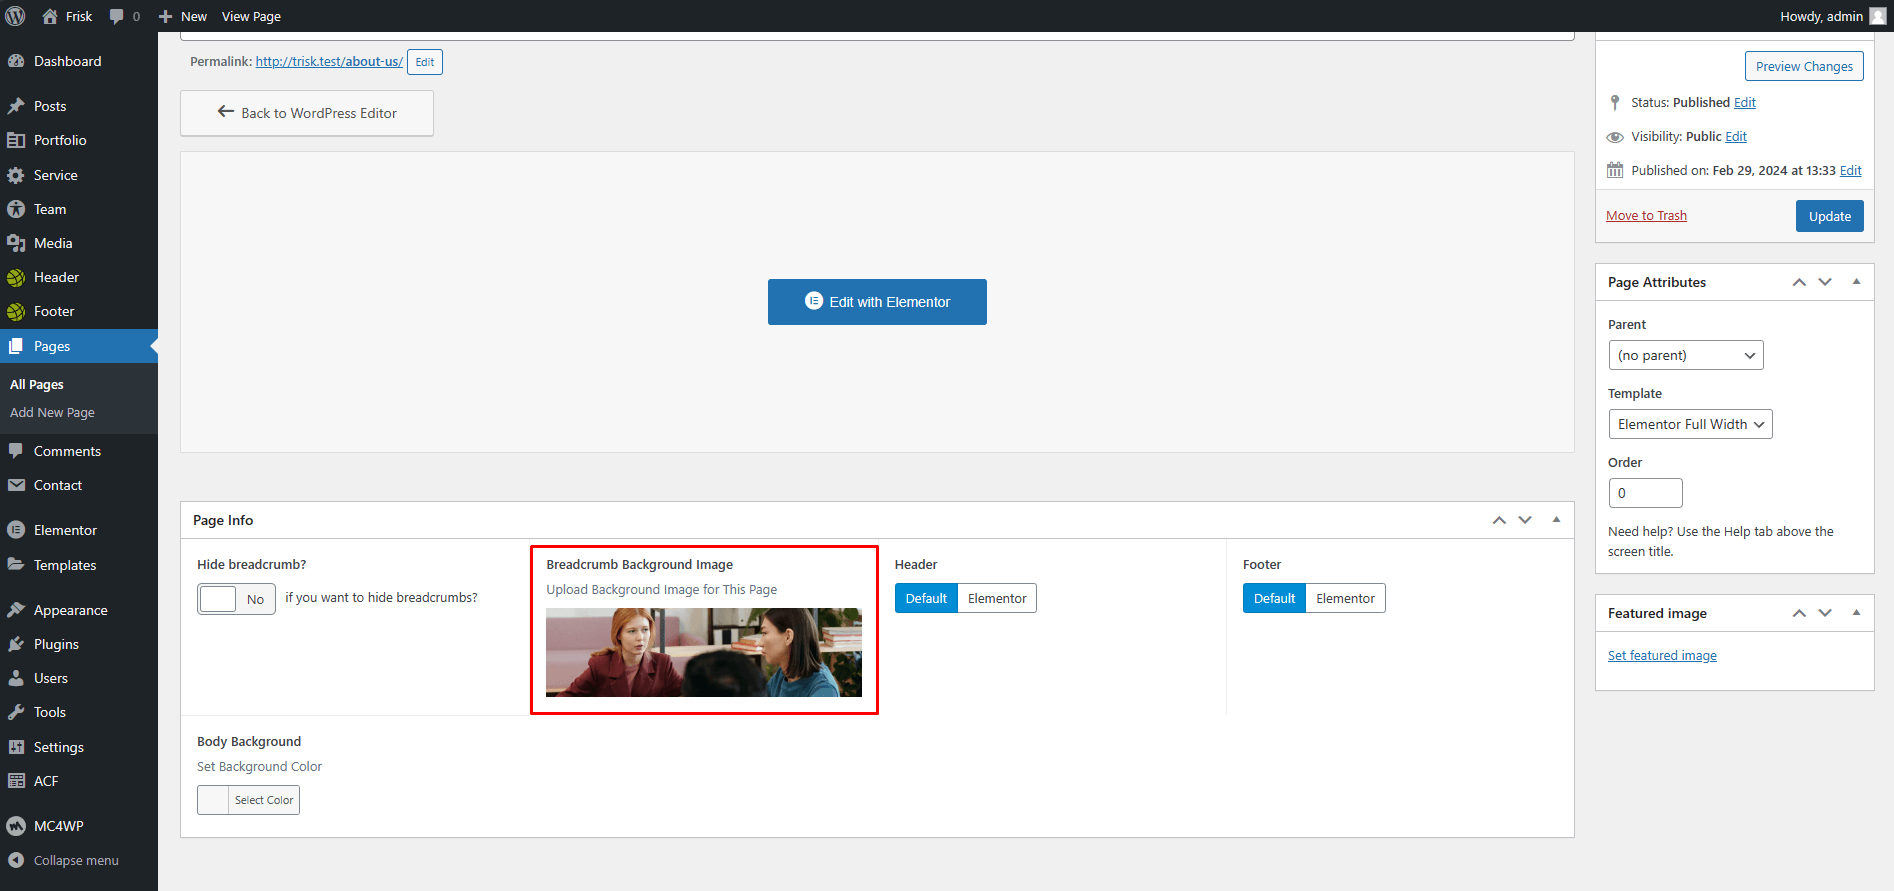This screenshot has width=1894, height=891.
Task: Click the Portfolio sidebar icon
Action: click(x=16, y=140)
